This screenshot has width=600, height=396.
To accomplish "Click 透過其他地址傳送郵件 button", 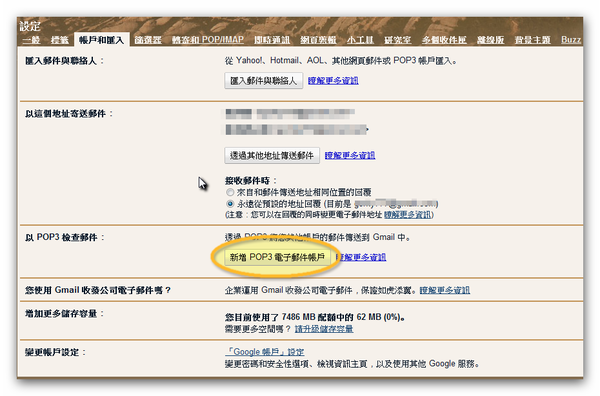I will [x=272, y=155].
